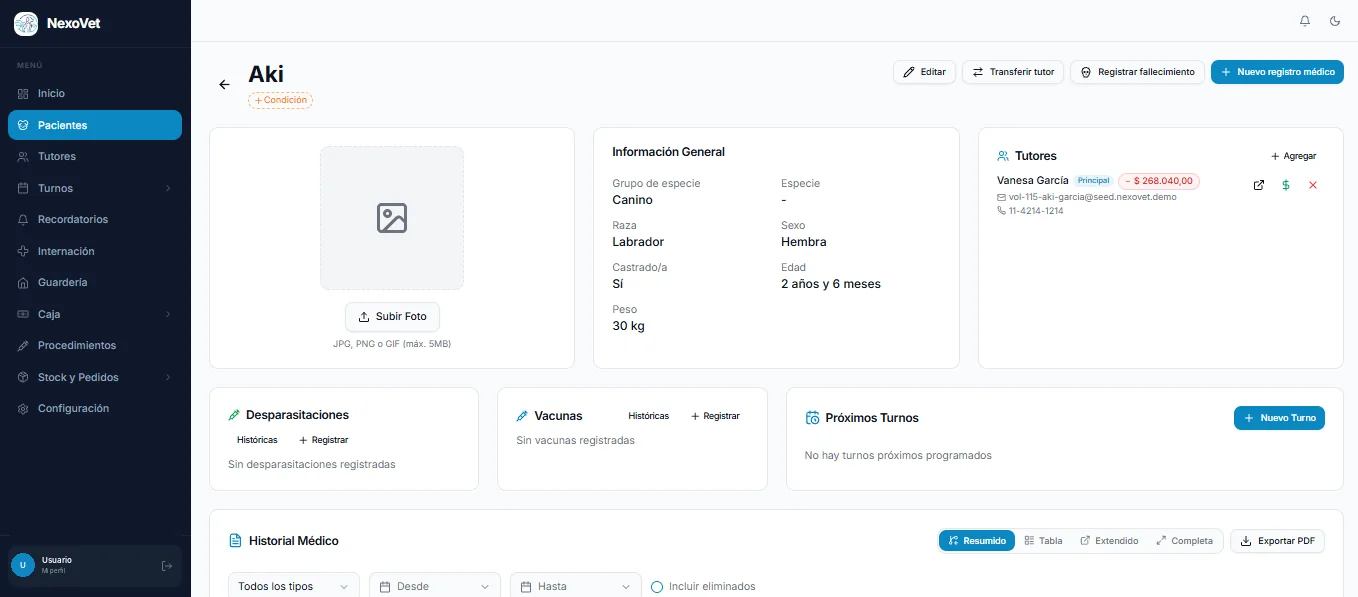Click the Subir Foto button
The image size is (1358, 597).
coord(392,316)
